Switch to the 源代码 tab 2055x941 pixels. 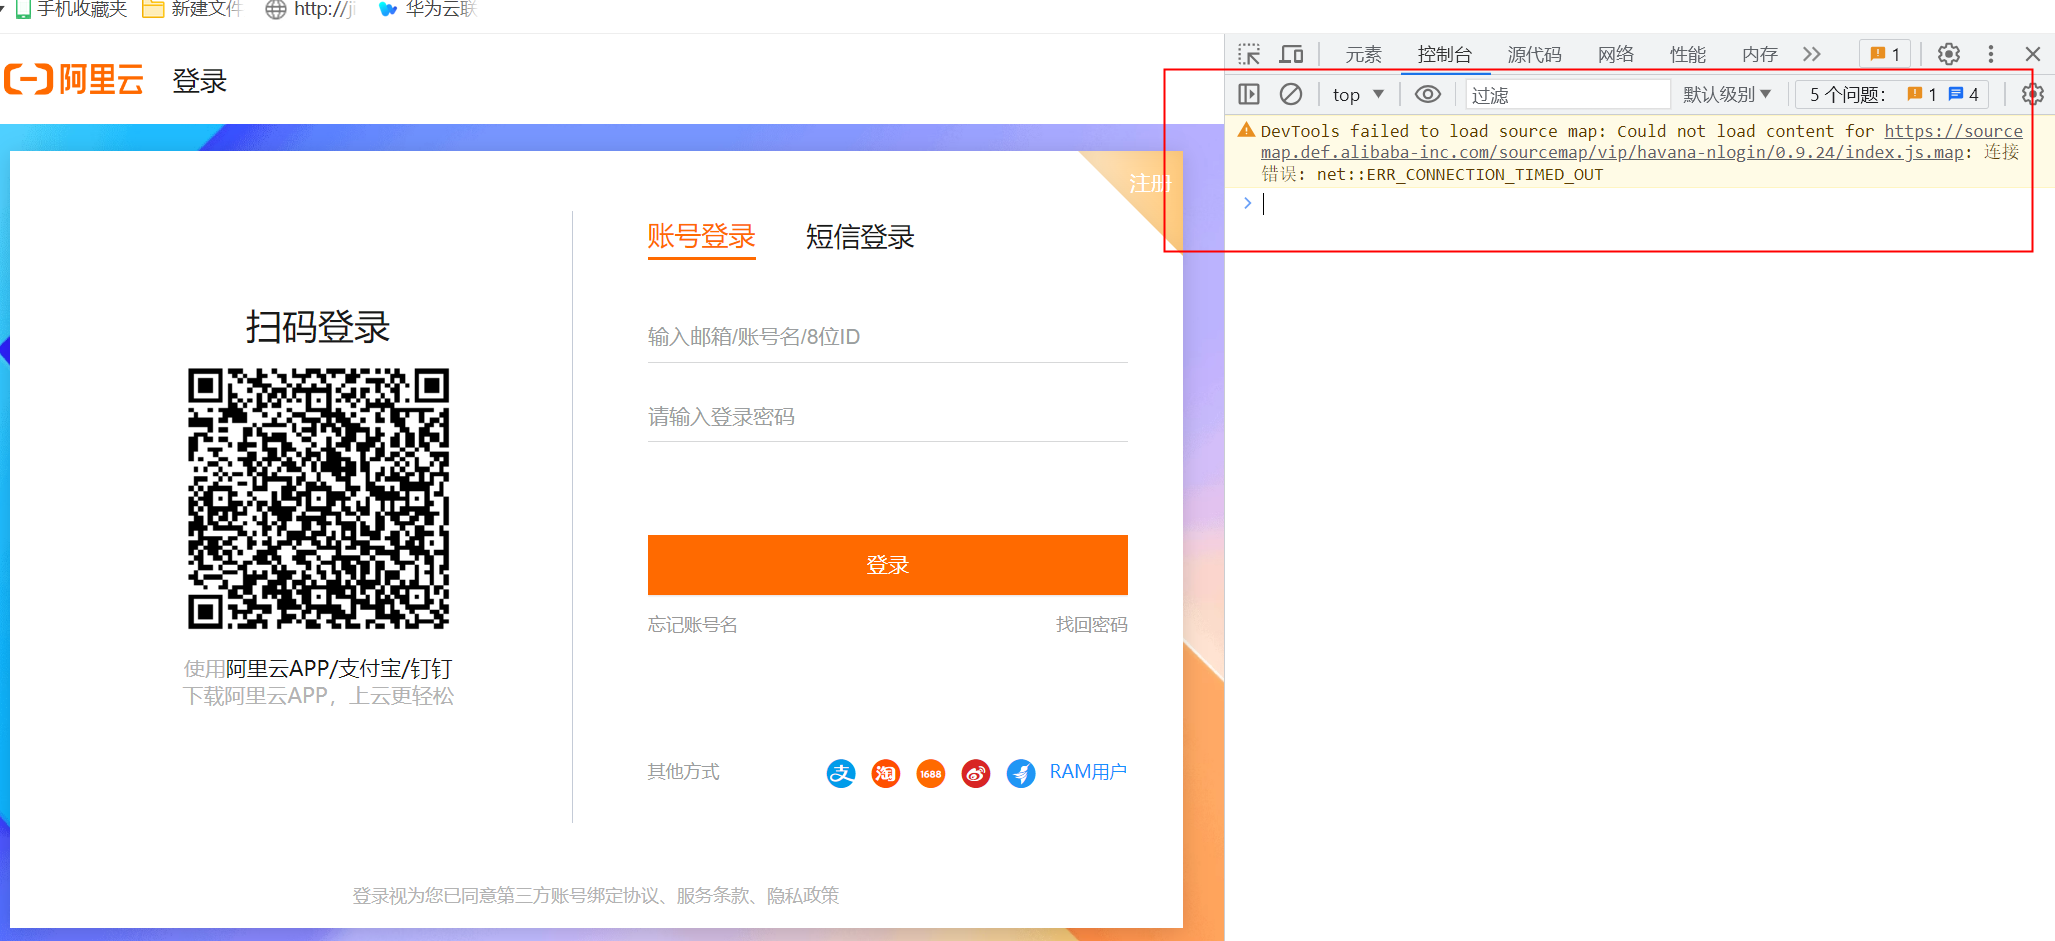(x=1534, y=54)
